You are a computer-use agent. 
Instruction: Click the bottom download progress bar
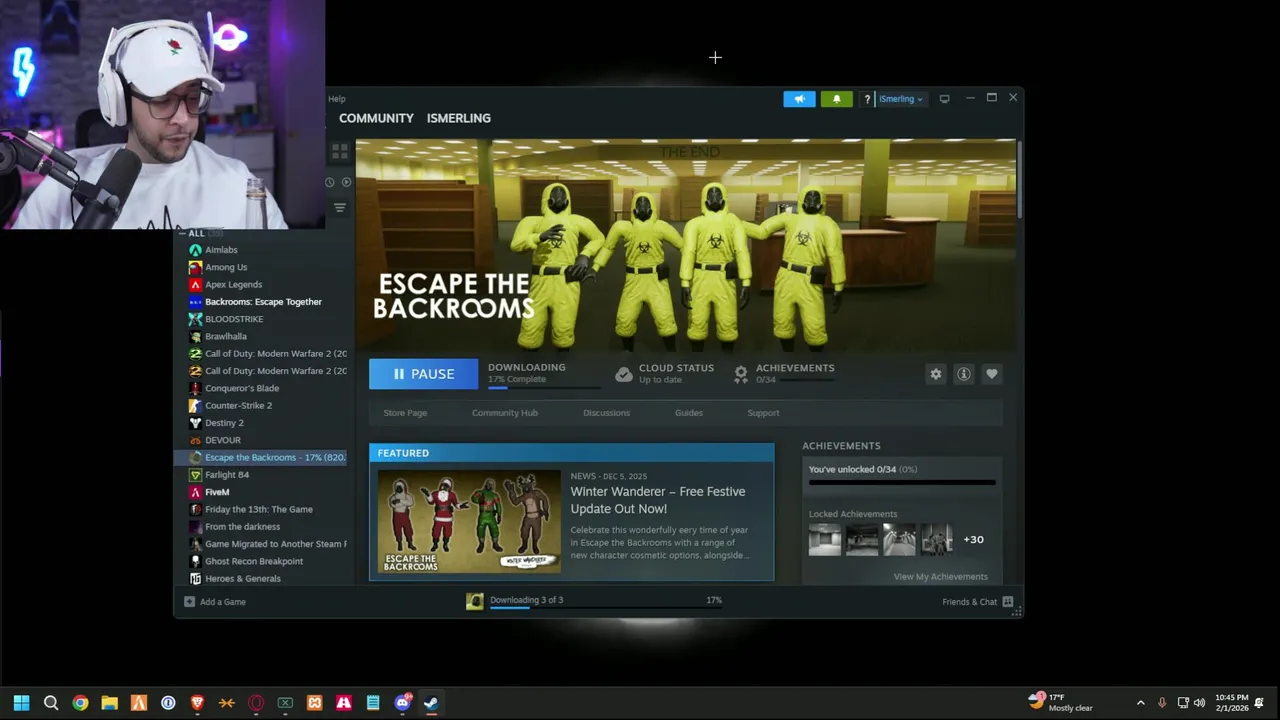[606, 608]
